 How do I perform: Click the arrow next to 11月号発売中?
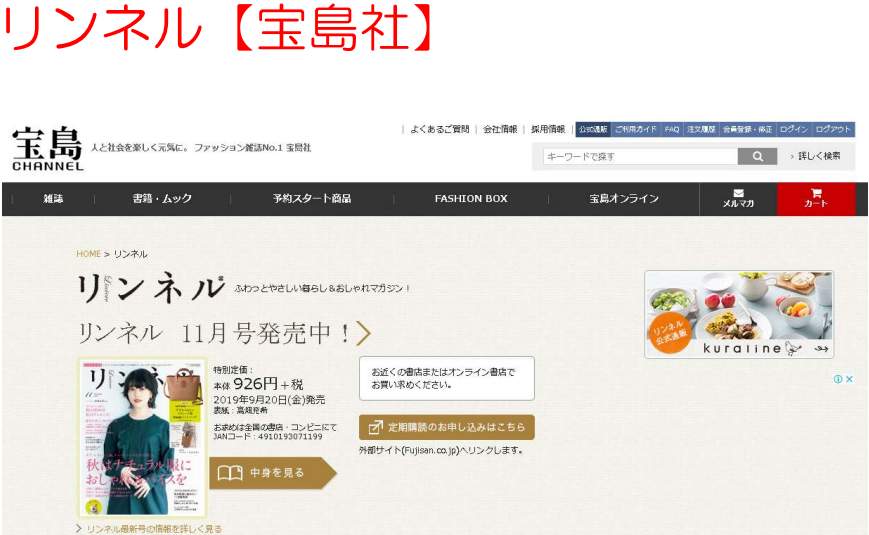[364, 333]
